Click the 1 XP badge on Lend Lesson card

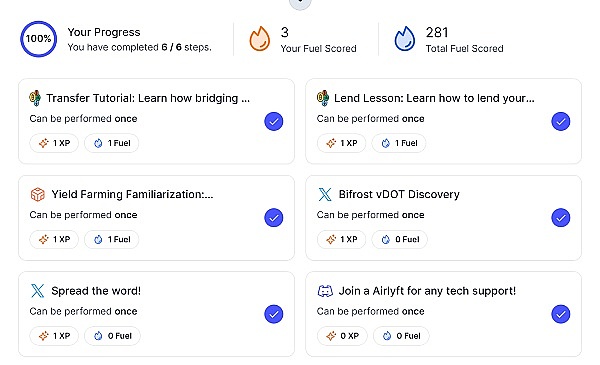341,143
